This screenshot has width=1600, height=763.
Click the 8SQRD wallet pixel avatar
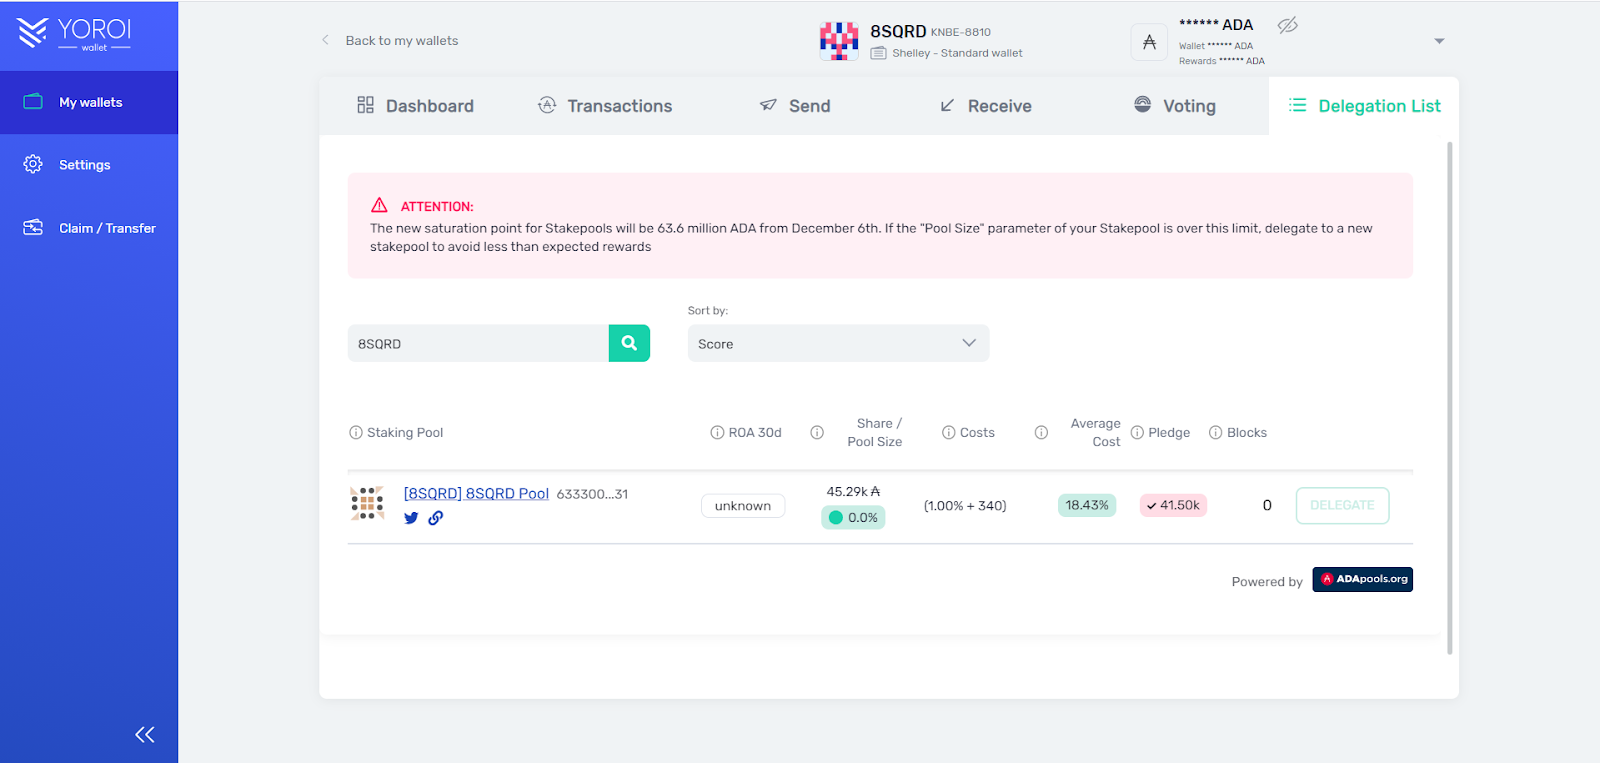[839, 41]
